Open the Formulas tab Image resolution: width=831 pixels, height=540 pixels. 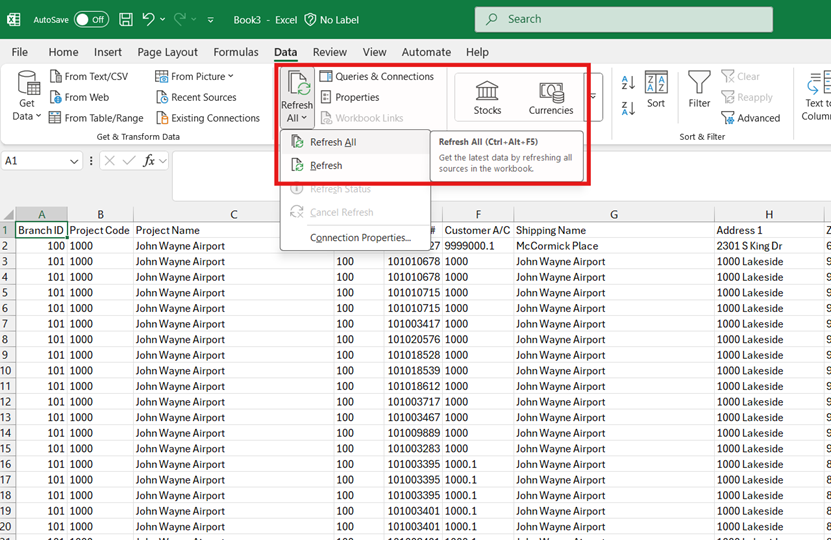click(x=236, y=52)
